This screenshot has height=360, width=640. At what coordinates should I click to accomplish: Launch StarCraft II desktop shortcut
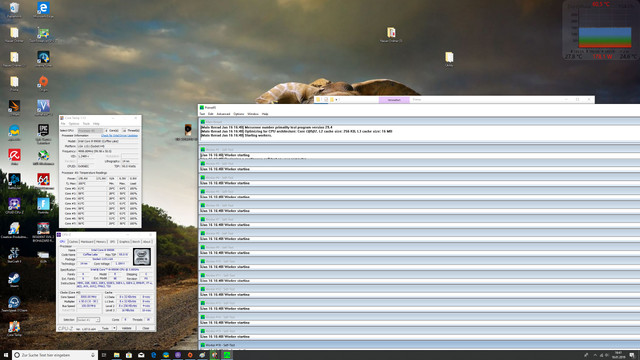tap(14, 255)
